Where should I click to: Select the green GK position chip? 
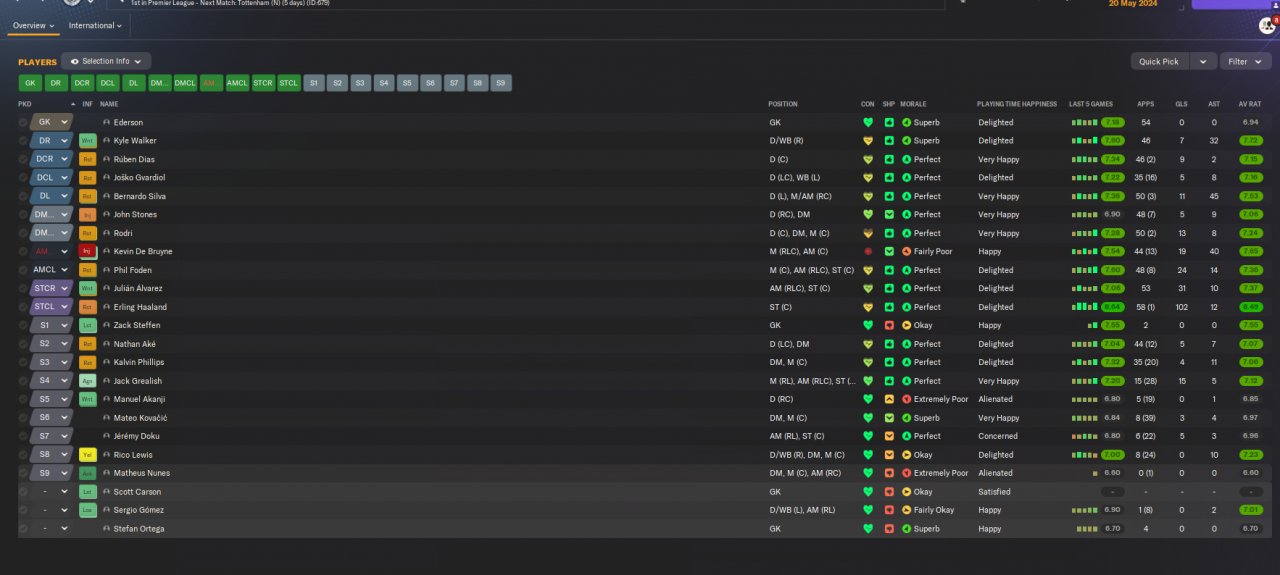point(31,83)
